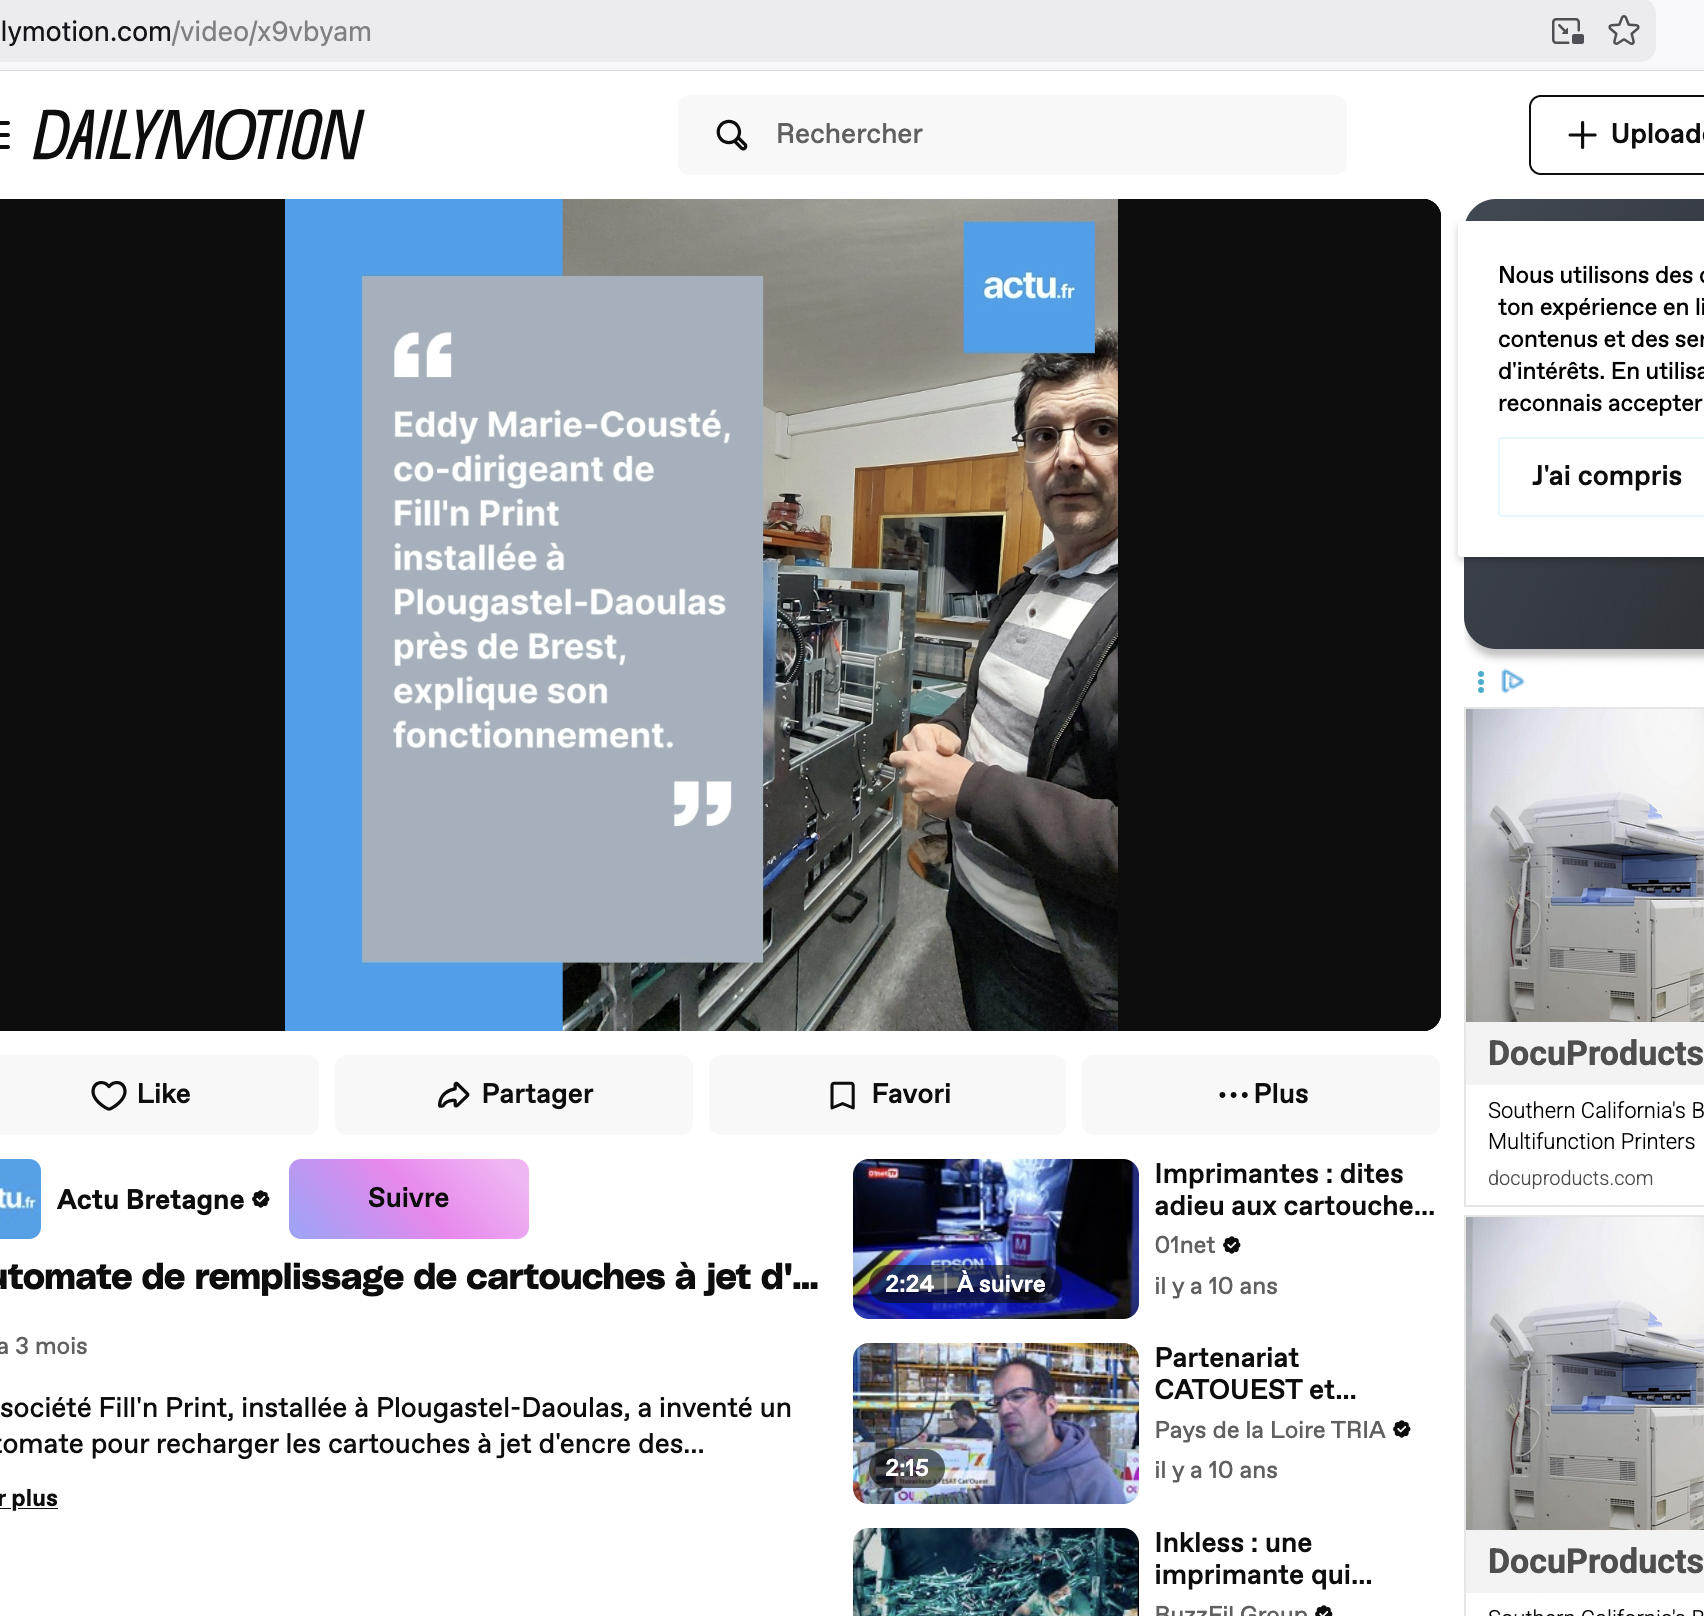
Task: Click the install app icon in address bar
Action: pyautogui.click(x=1567, y=31)
